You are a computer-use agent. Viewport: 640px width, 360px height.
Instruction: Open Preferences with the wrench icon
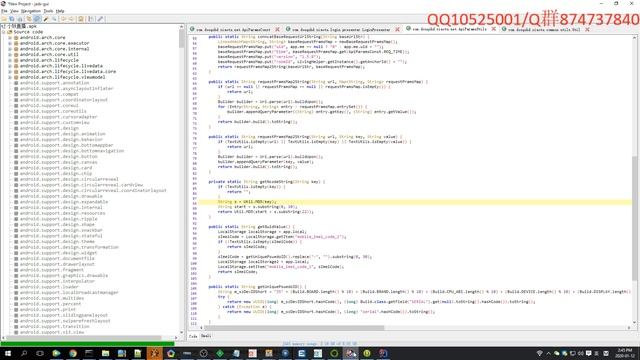tap(100, 19)
